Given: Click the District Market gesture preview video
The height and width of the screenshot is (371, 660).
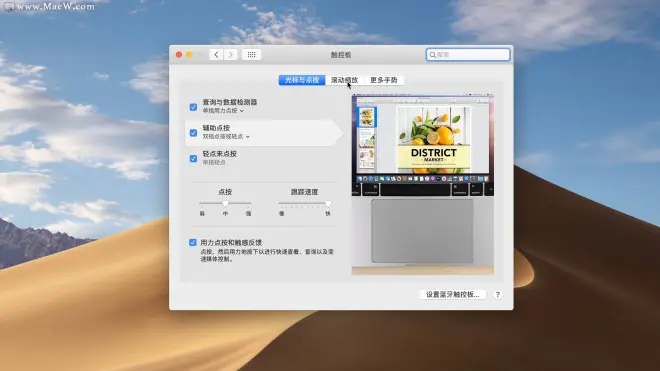Looking at the screenshot, I should tap(423, 184).
